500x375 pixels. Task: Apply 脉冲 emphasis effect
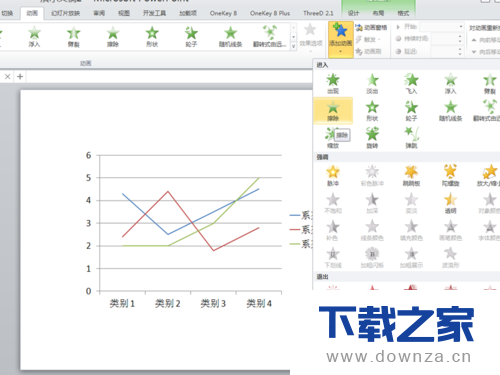click(333, 176)
